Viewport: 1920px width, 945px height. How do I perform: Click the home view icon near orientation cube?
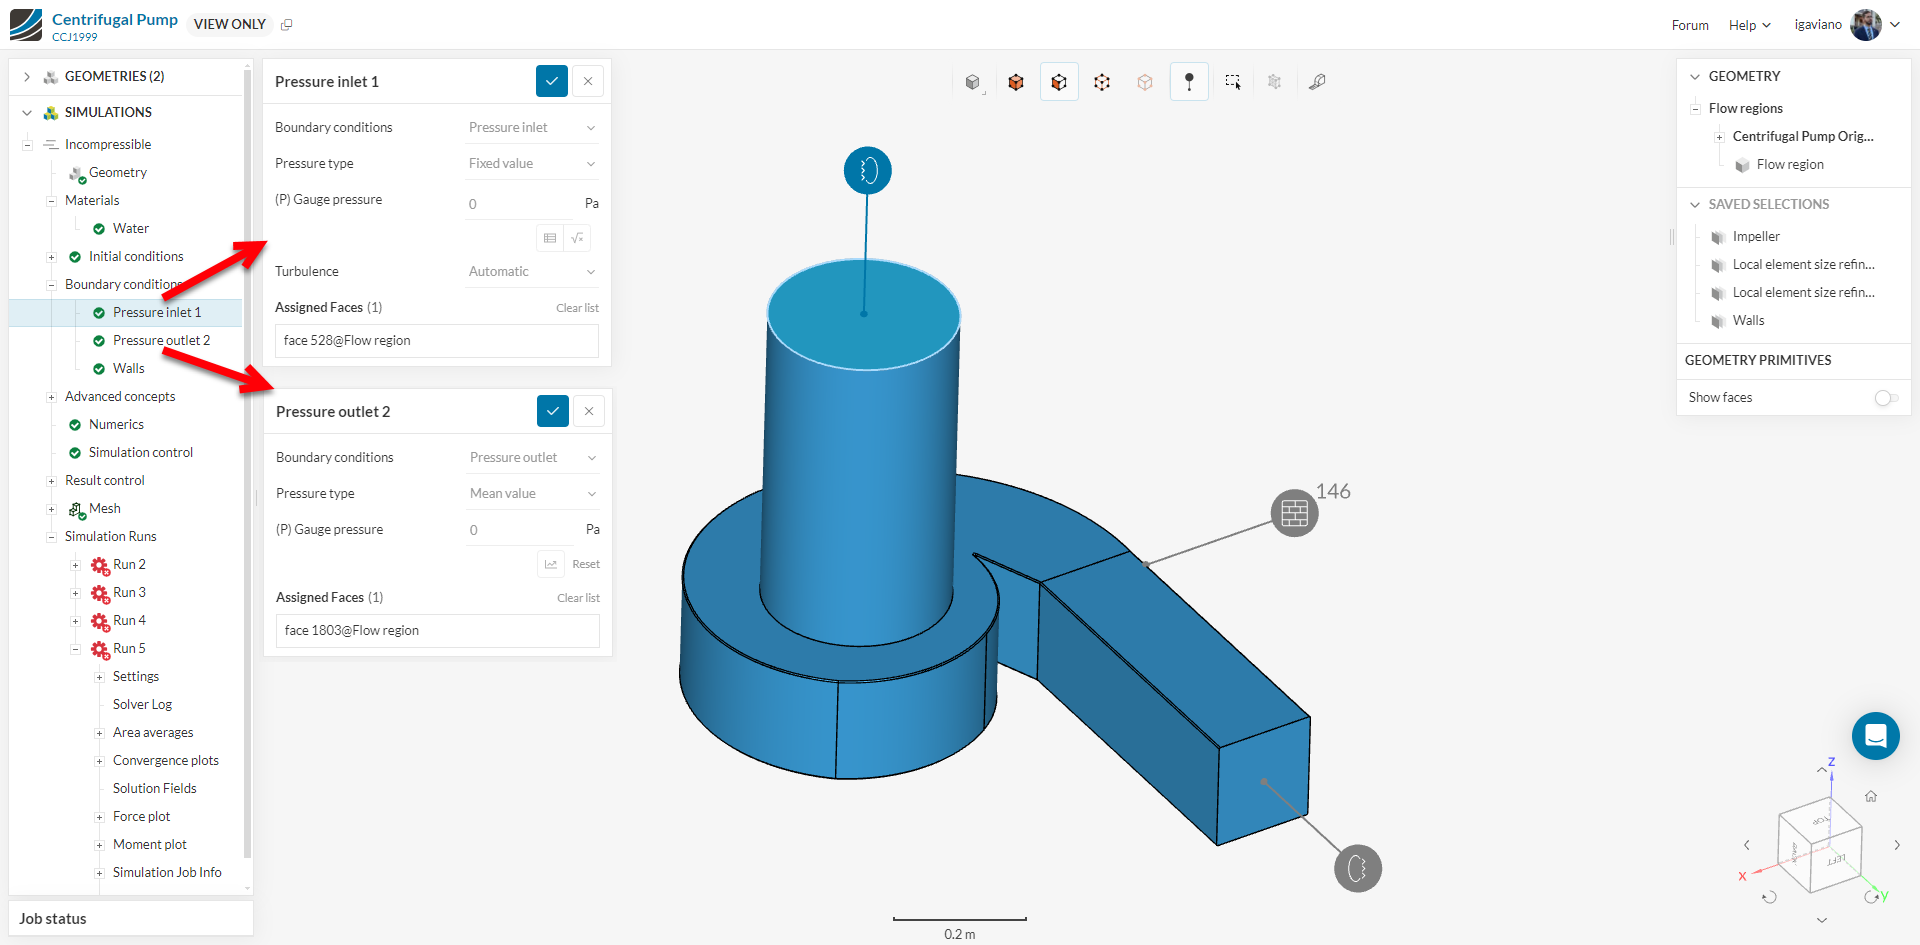click(x=1870, y=796)
